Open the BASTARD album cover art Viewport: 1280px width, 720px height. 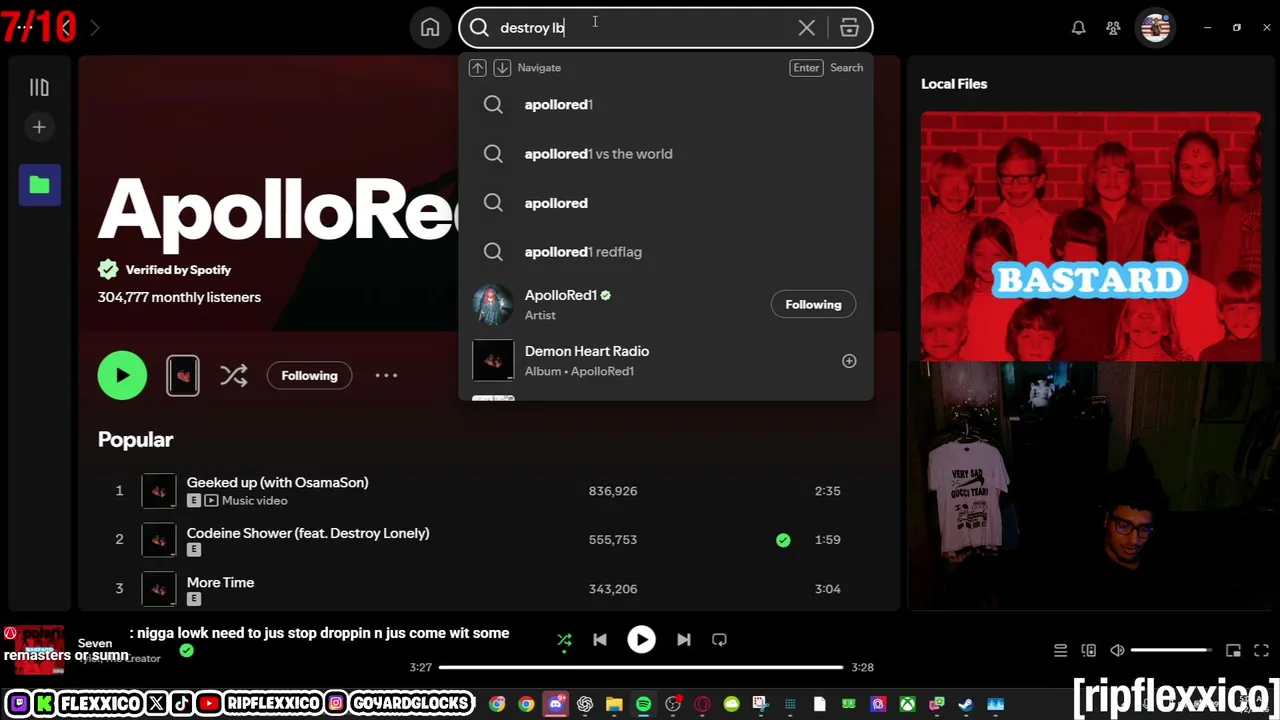tap(1091, 235)
